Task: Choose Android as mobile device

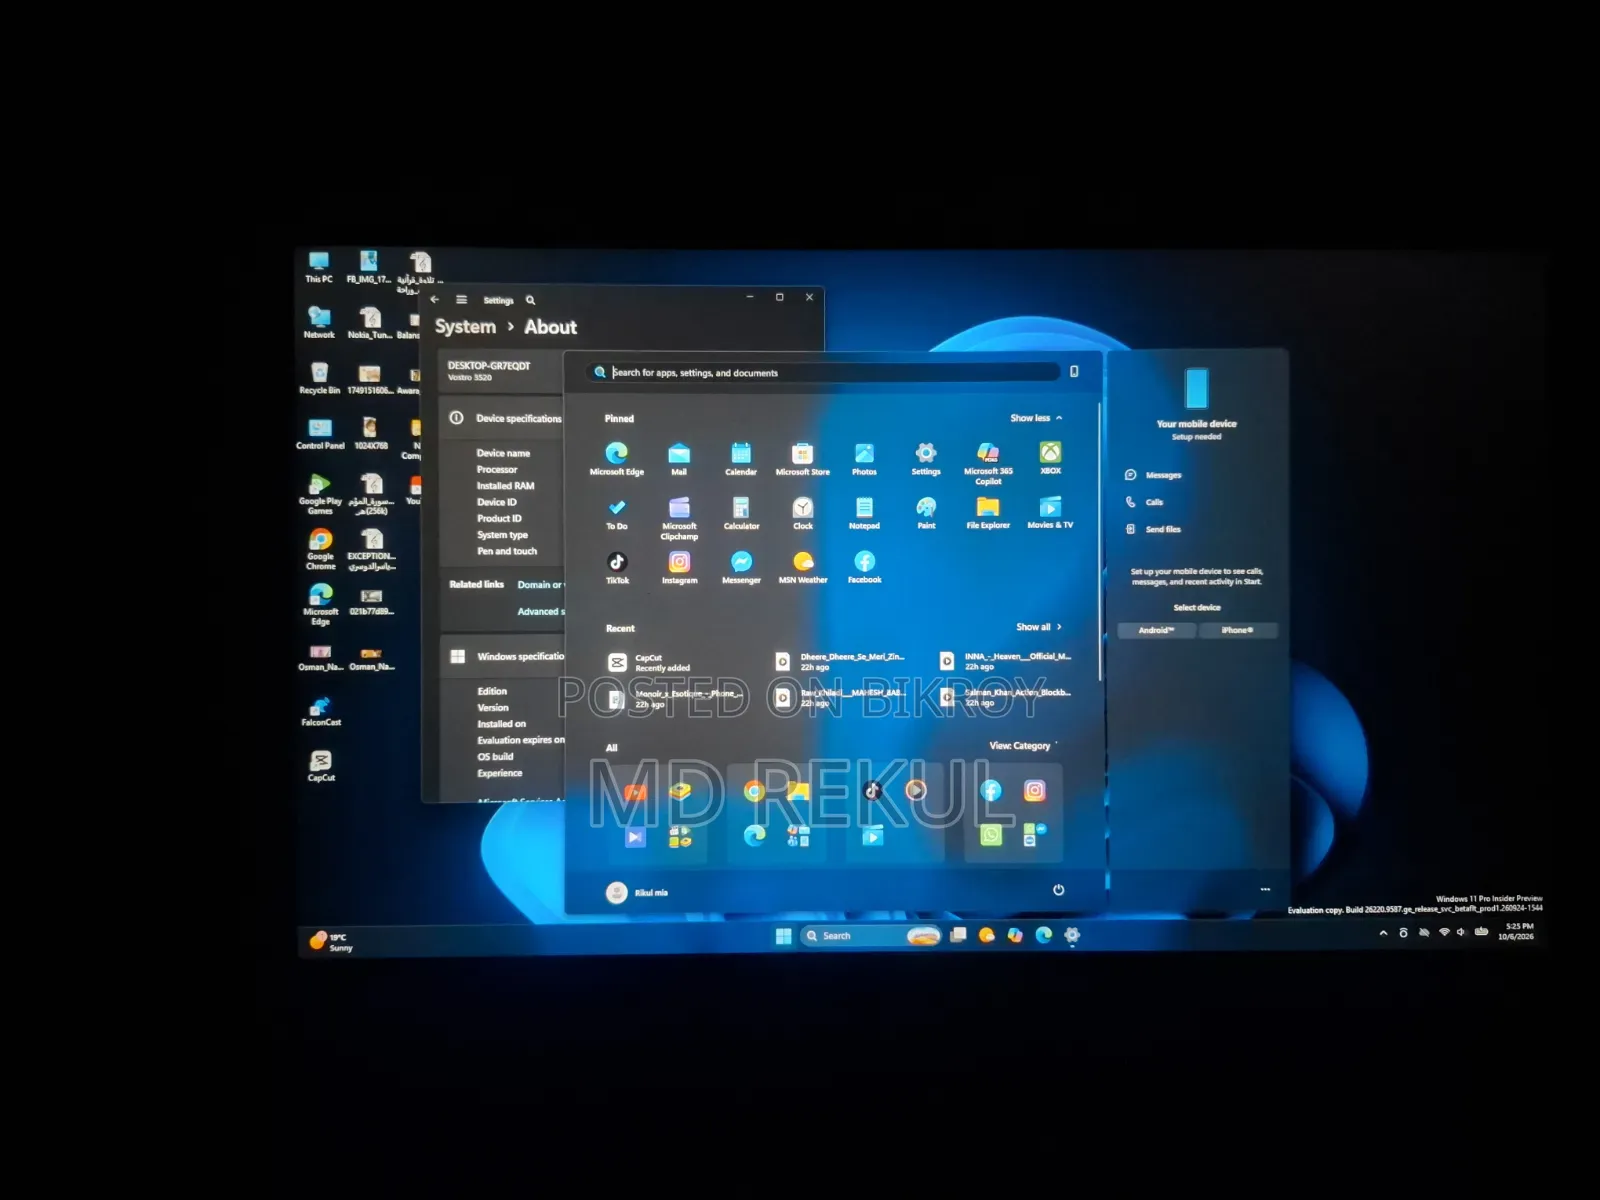Action: pos(1157,630)
